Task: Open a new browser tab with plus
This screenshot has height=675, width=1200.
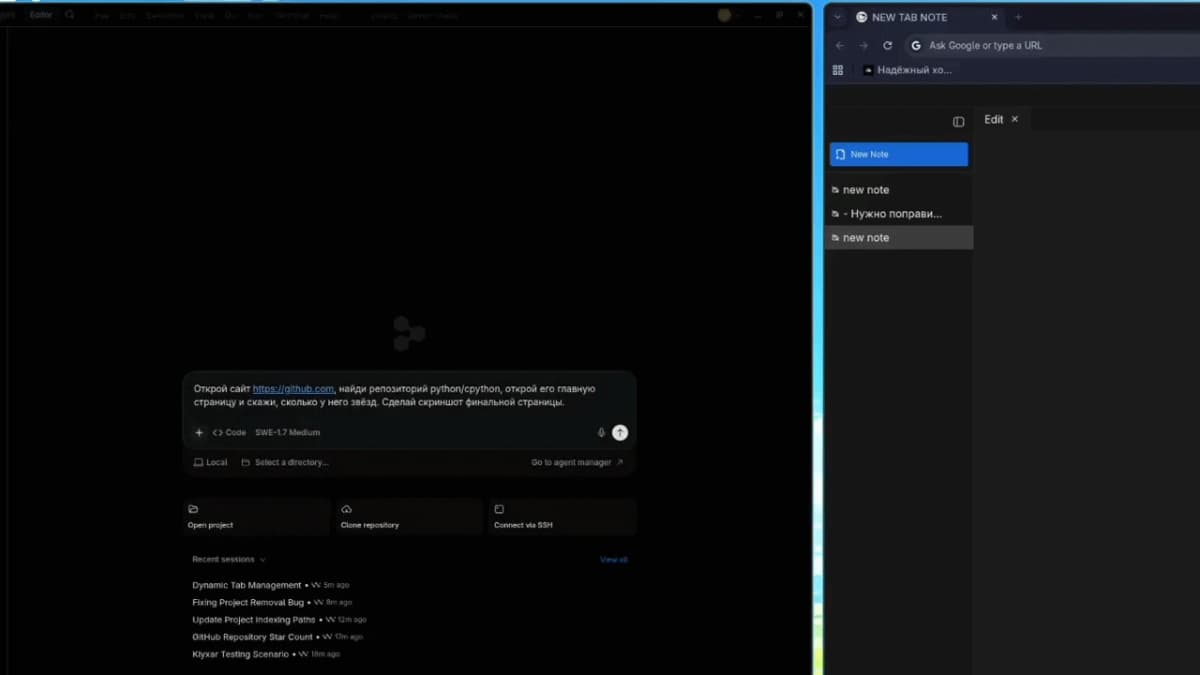Action: (x=1018, y=17)
